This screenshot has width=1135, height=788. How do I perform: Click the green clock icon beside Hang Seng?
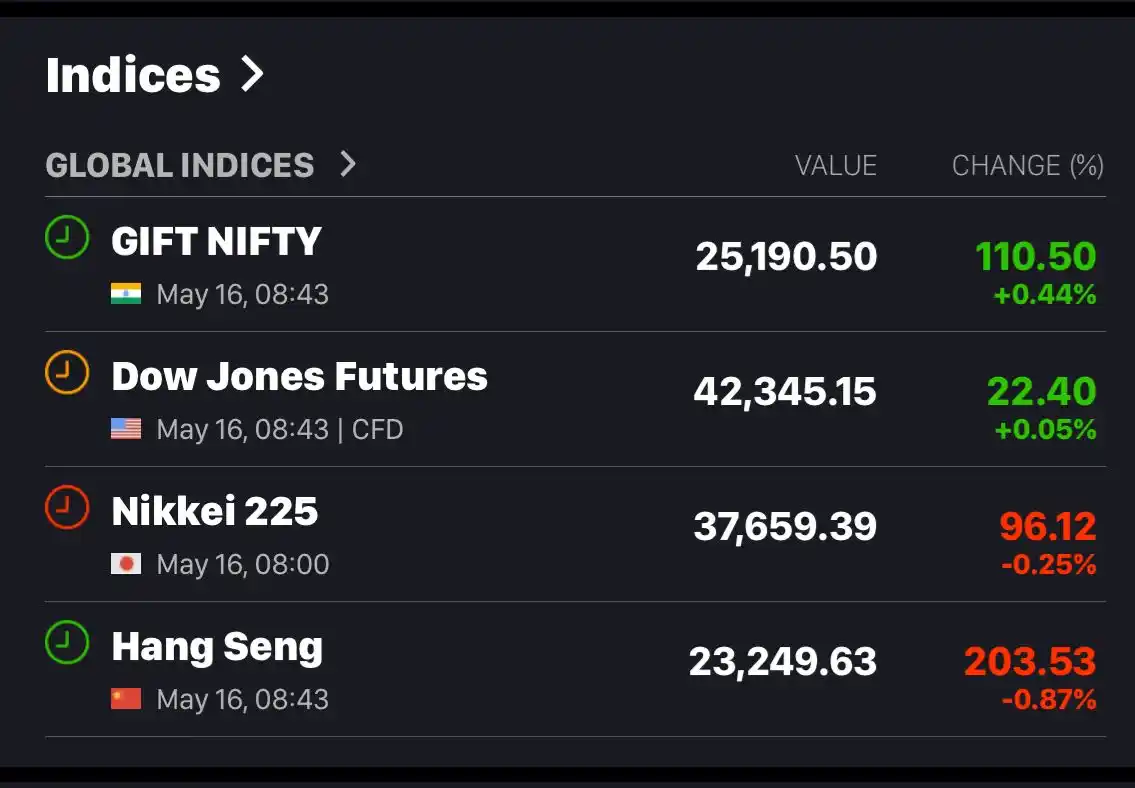(x=67, y=642)
